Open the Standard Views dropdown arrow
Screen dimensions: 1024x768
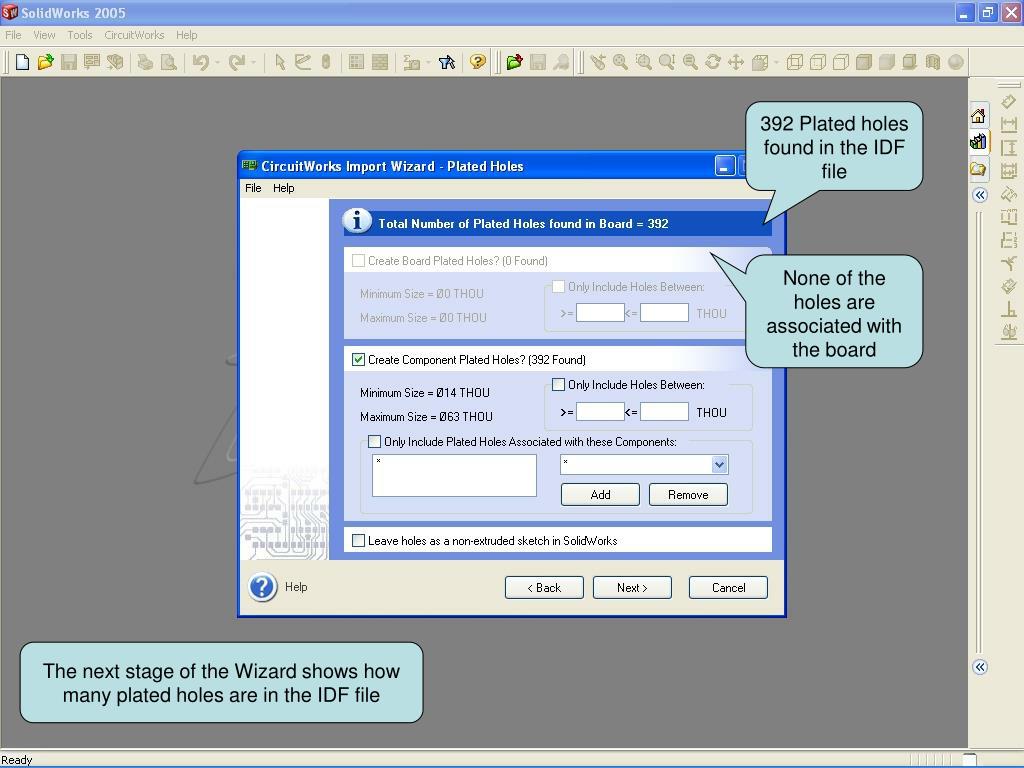pos(776,62)
